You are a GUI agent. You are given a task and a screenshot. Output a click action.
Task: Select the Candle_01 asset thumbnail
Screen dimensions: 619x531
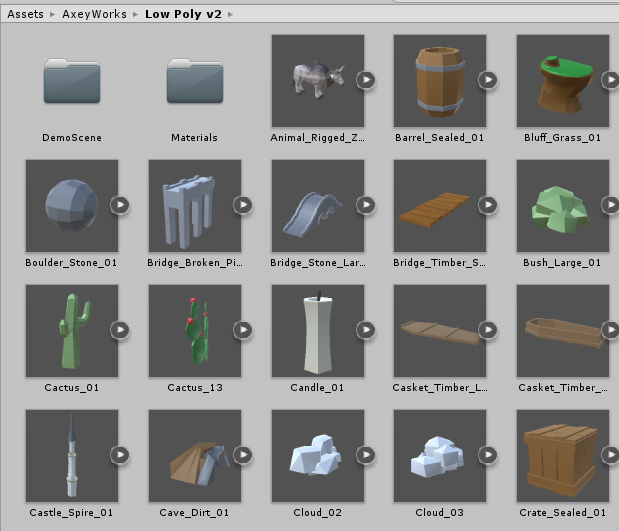click(318, 331)
